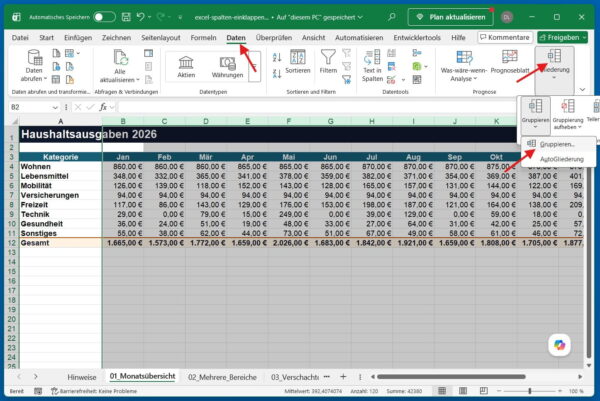
Task: Click the Alle aktualisieren refresh icon
Action: pos(120,57)
